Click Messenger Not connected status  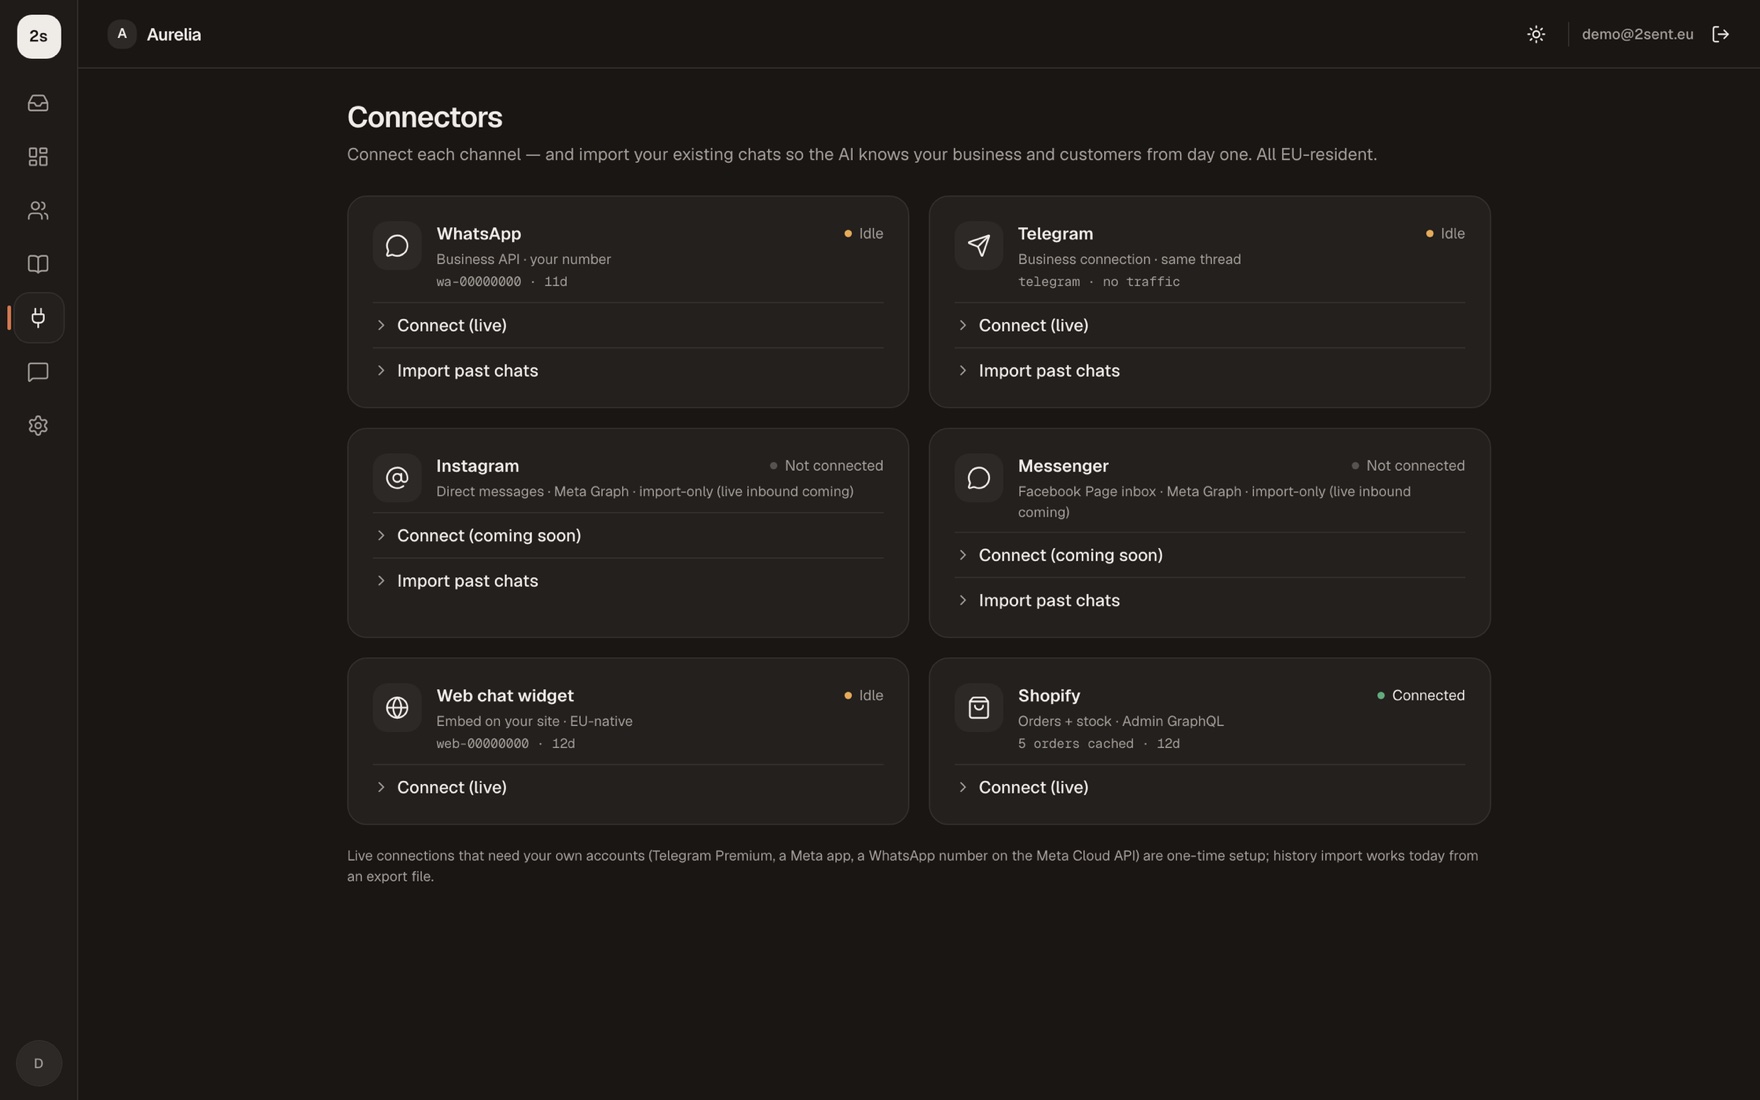[x=1408, y=466]
